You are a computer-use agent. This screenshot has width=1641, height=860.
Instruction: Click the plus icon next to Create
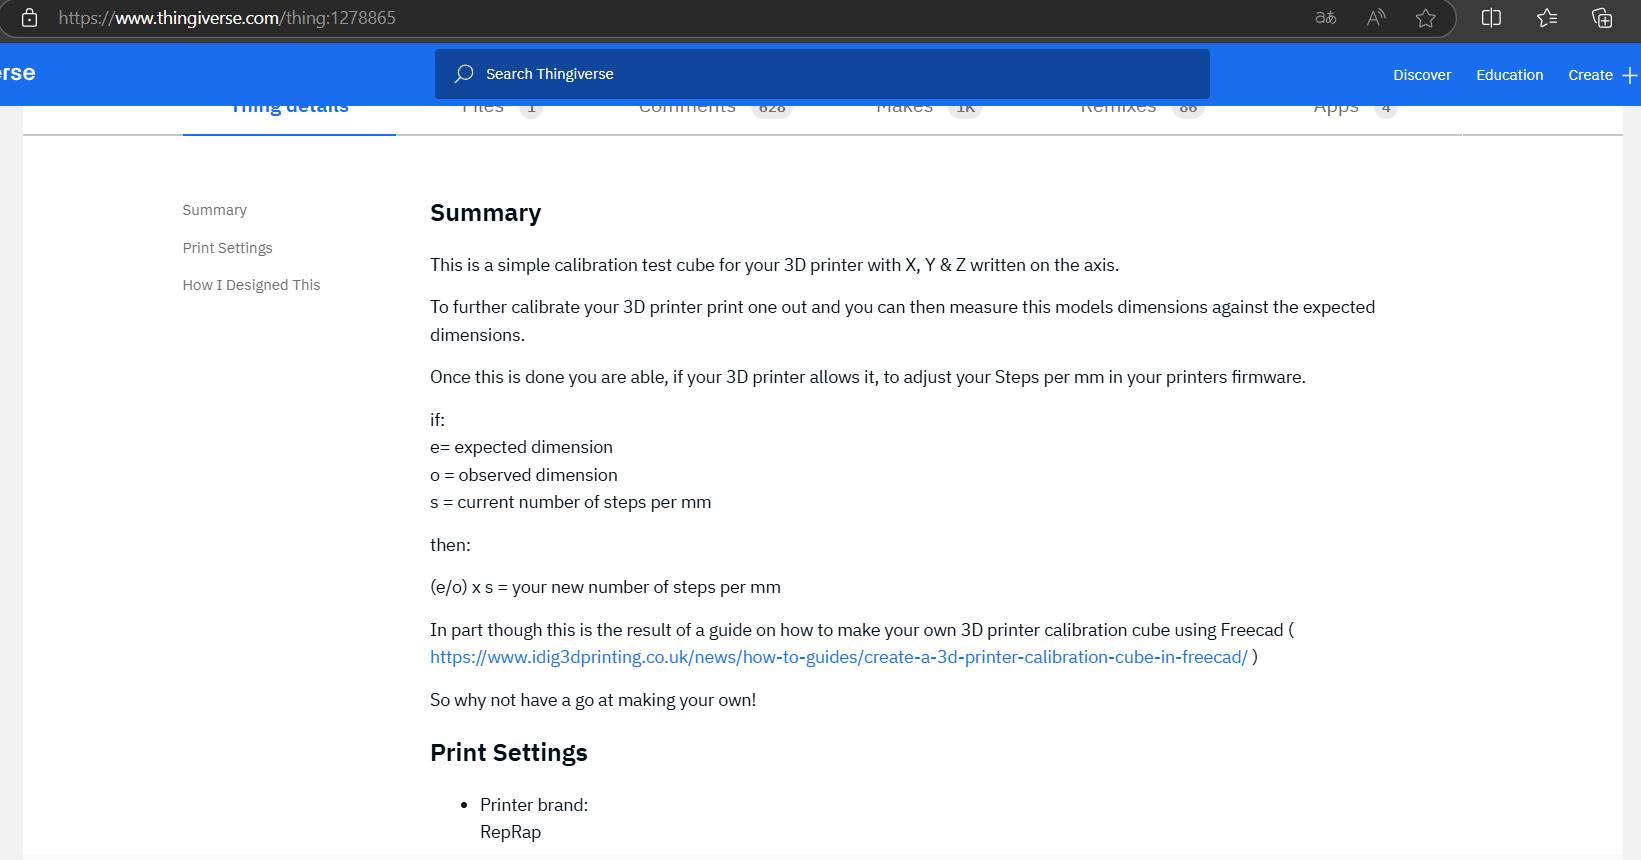[x=1630, y=75]
